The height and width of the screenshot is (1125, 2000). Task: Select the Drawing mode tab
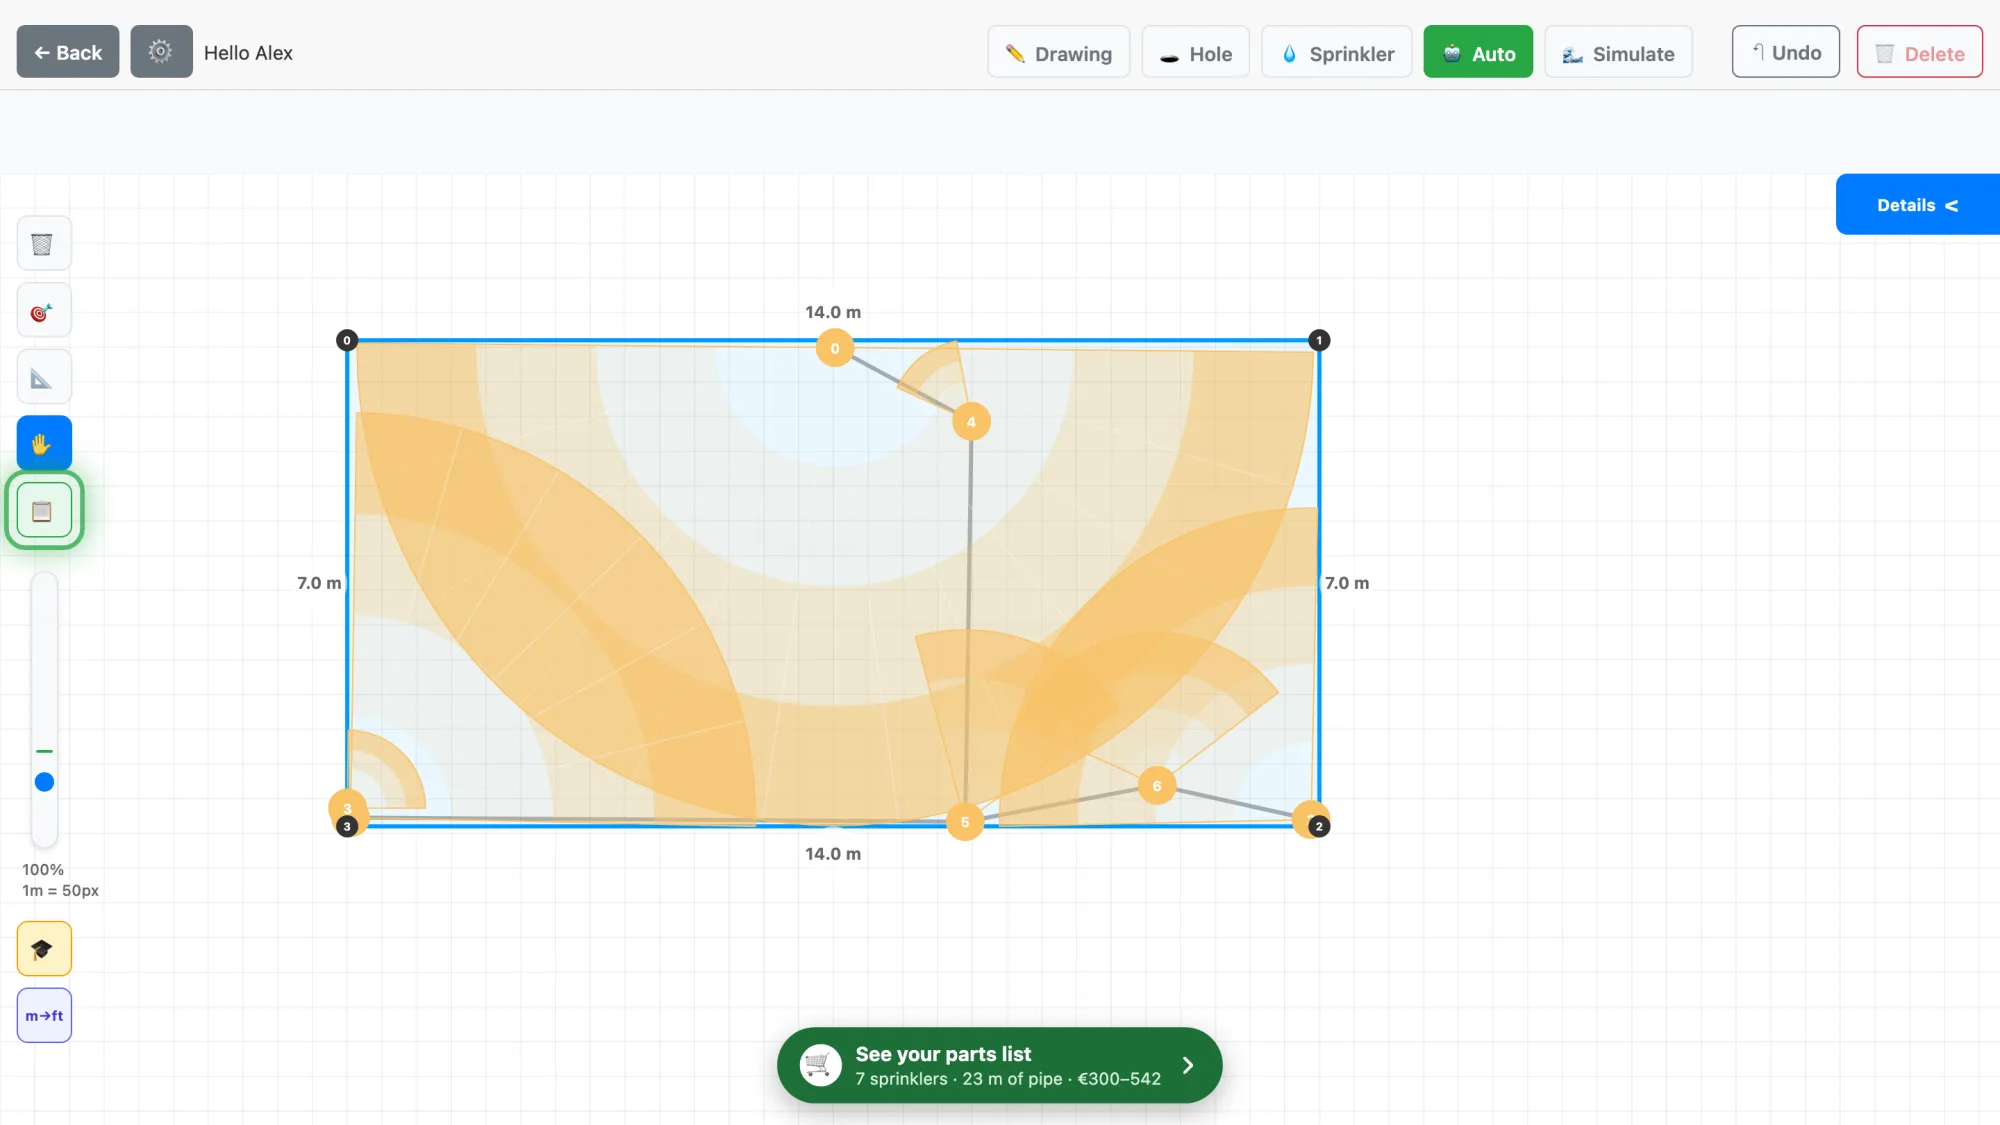[x=1059, y=53]
